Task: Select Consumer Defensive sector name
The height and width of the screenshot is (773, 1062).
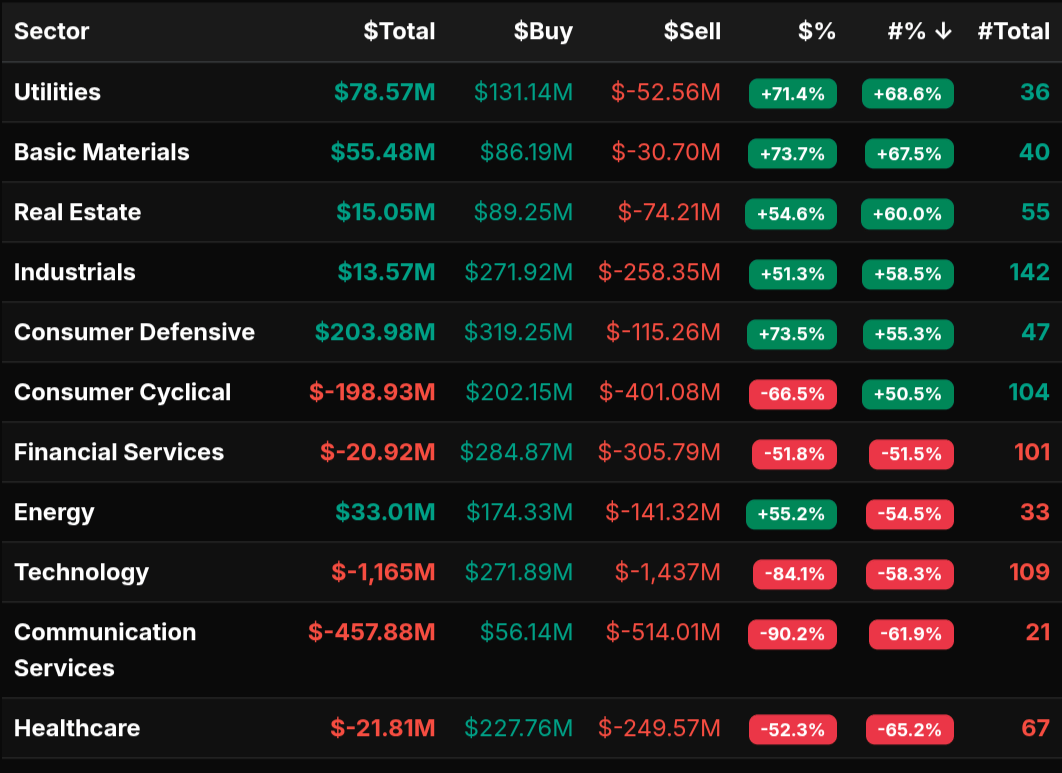Action: 135,332
